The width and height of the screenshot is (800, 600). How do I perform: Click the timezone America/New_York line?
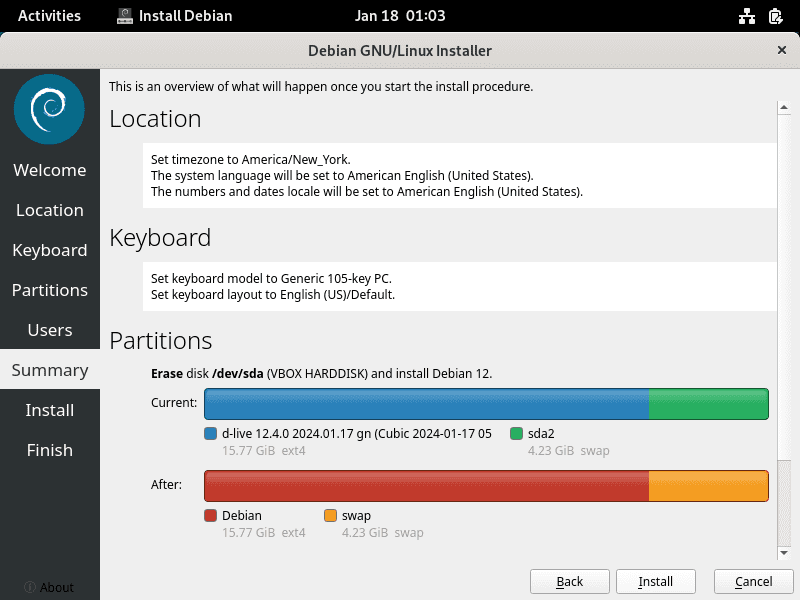[251, 160]
